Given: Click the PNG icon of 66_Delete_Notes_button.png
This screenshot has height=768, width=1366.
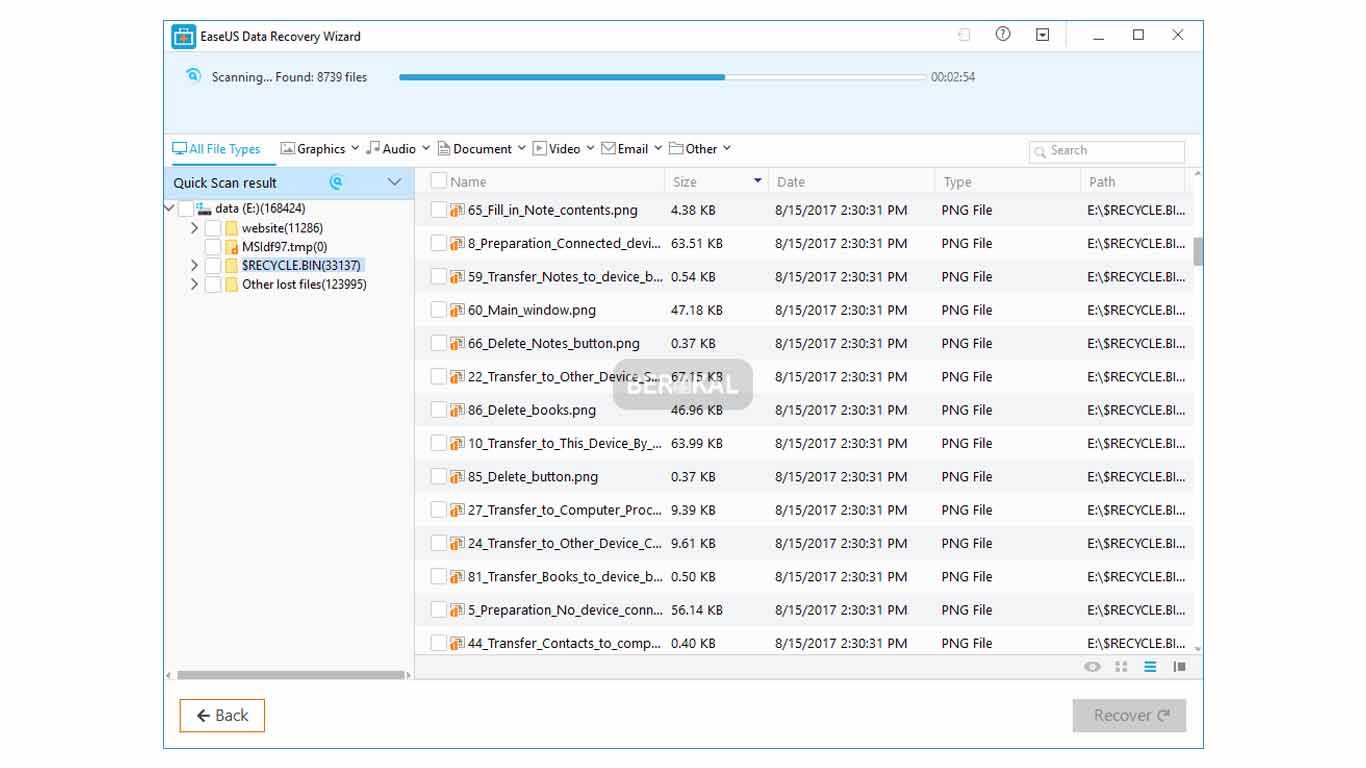Looking at the screenshot, I should (x=457, y=343).
